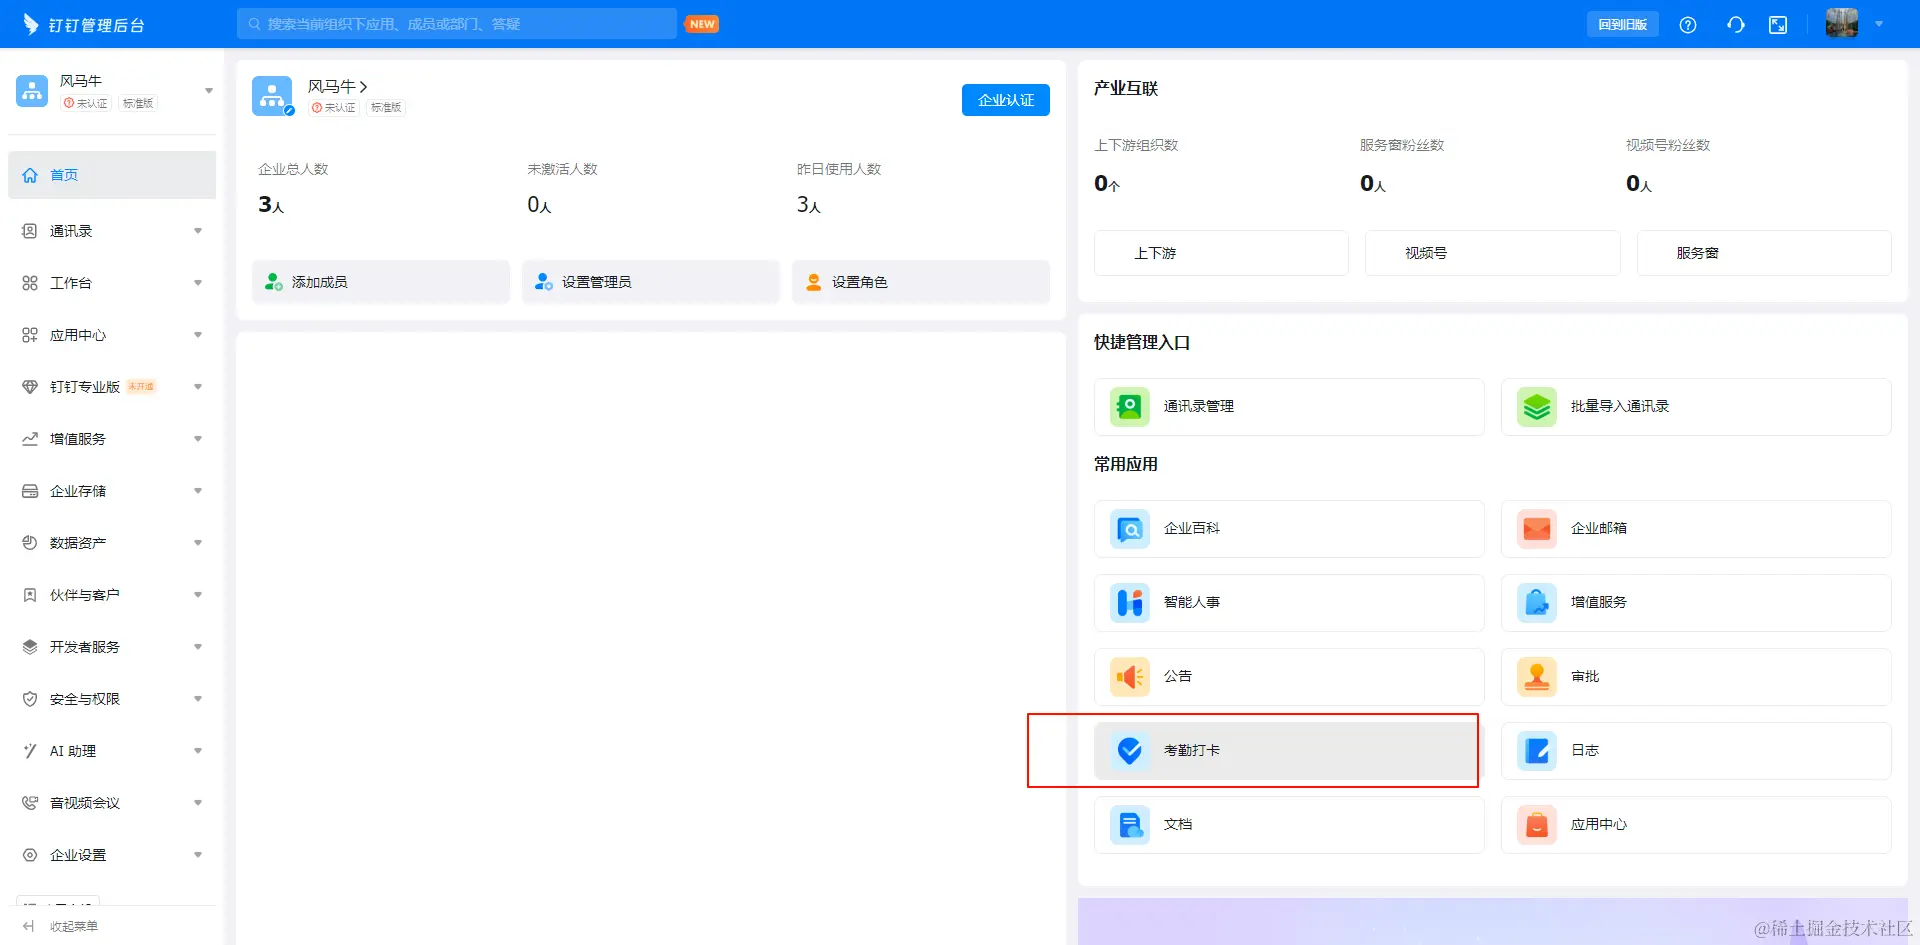Collapse the sidebar with 收起菜单
Image resolution: width=1920 pixels, height=945 pixels.
[60, 926]
